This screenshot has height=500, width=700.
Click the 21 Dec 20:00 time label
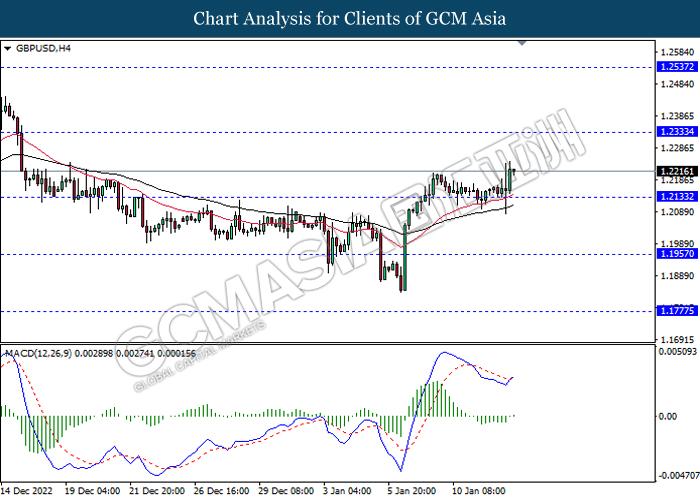click(x=157, y=491)
